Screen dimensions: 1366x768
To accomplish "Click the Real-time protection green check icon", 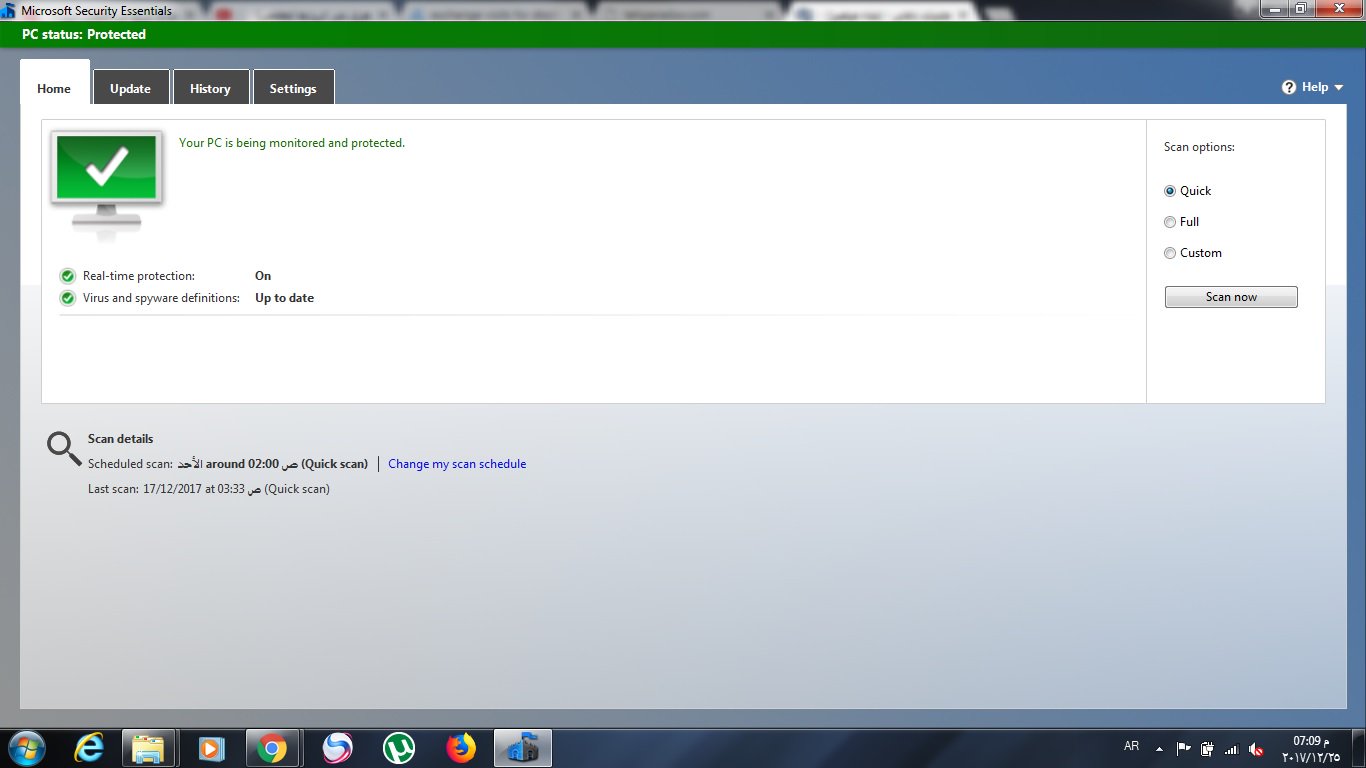I will coord(67,276).
